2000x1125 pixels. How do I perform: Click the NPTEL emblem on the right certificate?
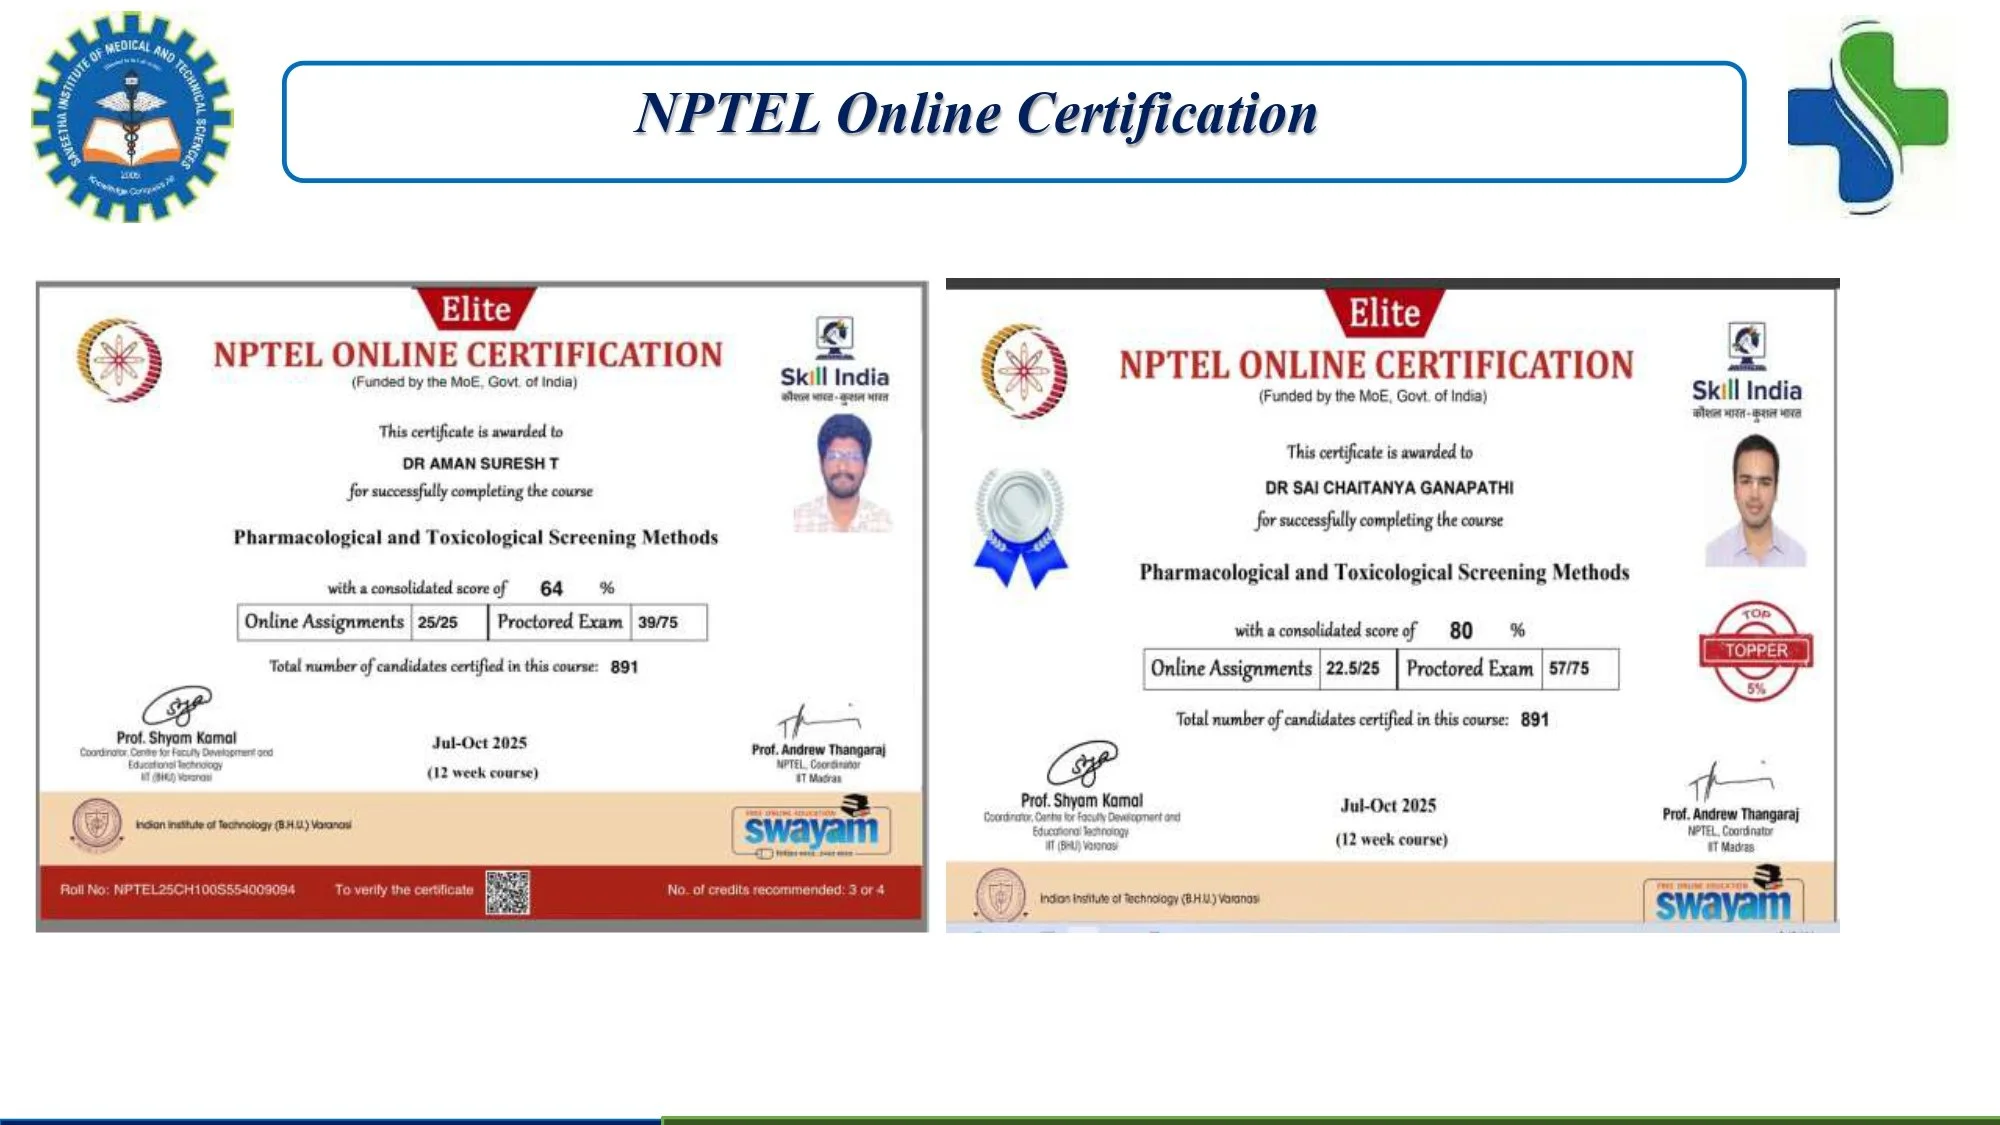tap(1024, 371)
